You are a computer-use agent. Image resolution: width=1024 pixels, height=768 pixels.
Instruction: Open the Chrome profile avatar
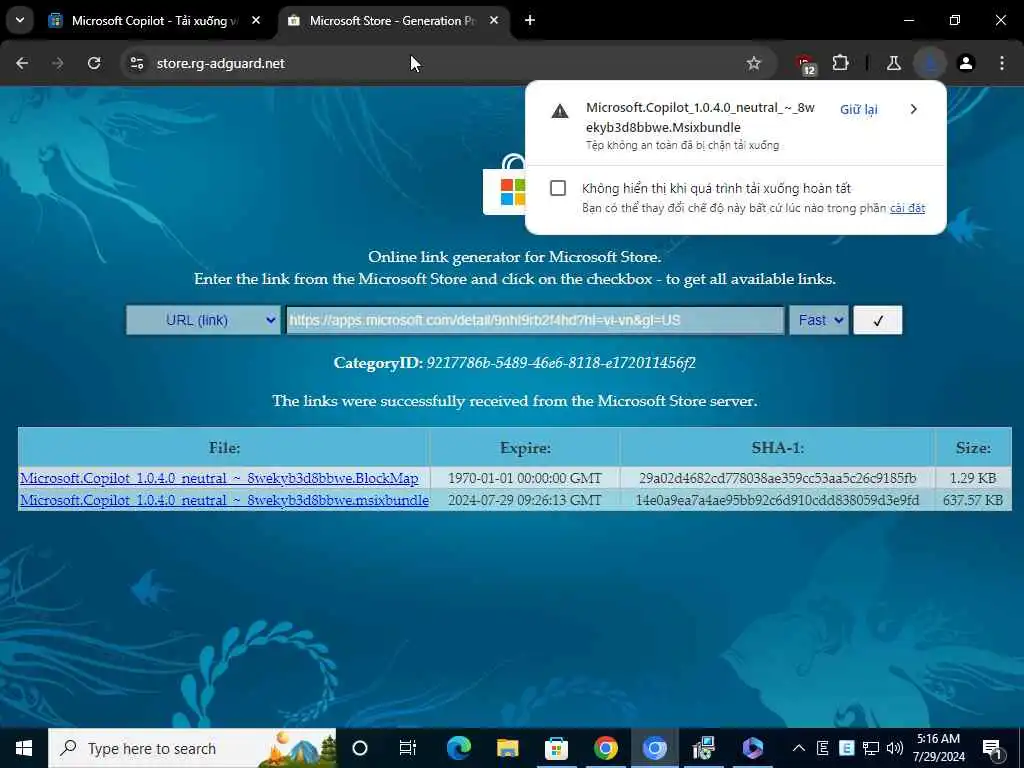pos(966,63)
